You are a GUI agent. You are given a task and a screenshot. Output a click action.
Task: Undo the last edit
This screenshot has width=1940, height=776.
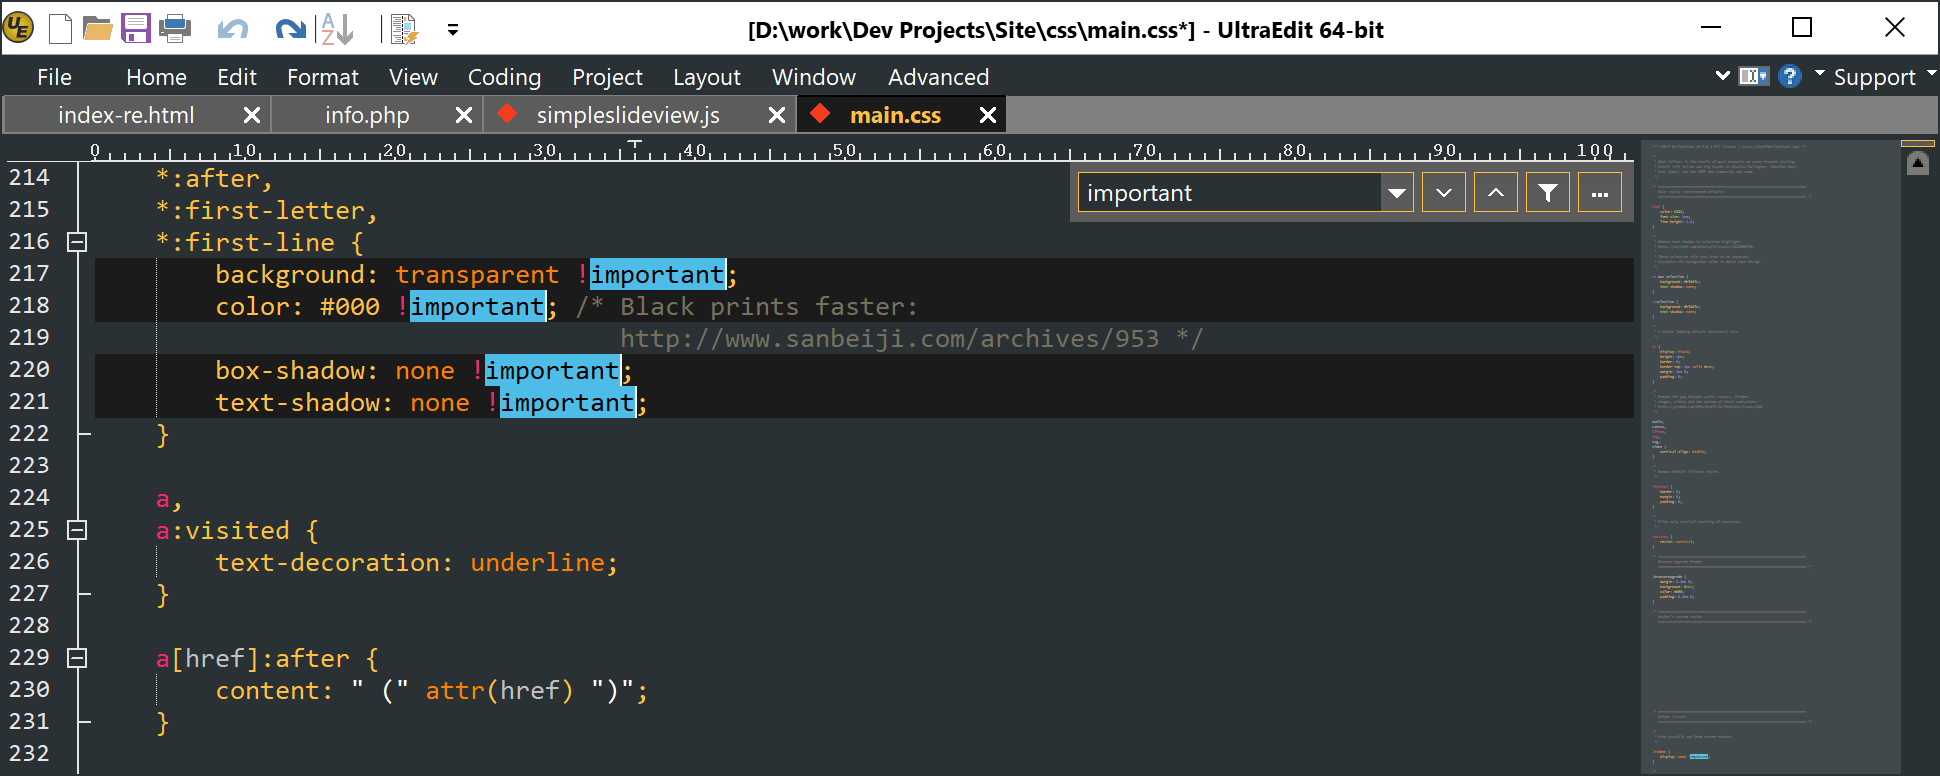click(232, 29)
